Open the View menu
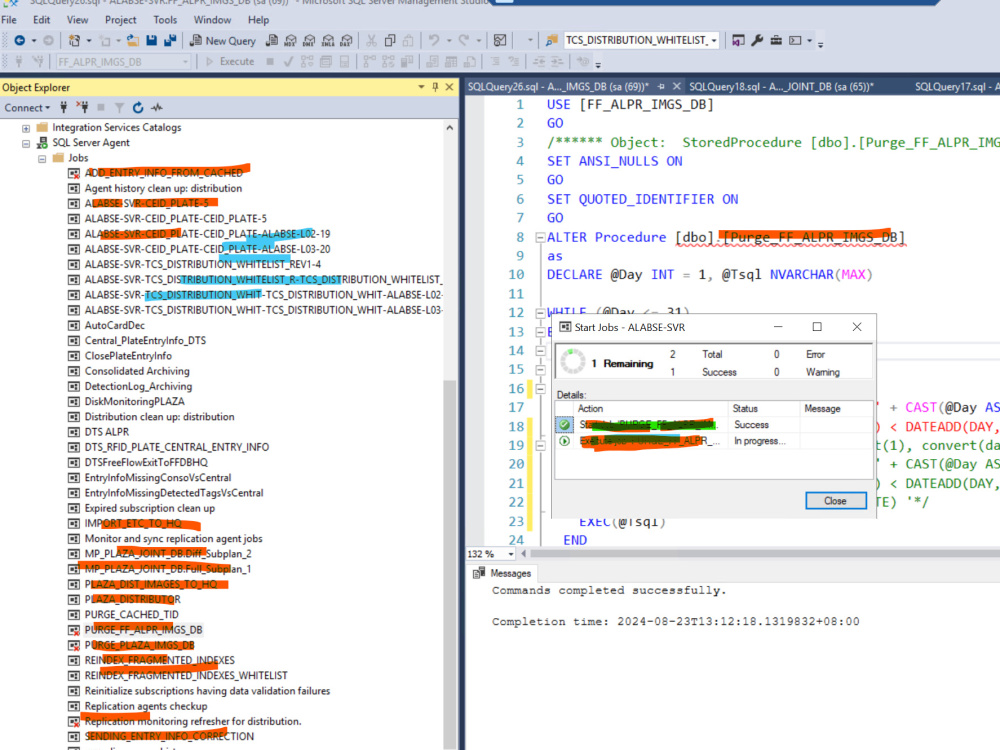 [x=77, y=20]
